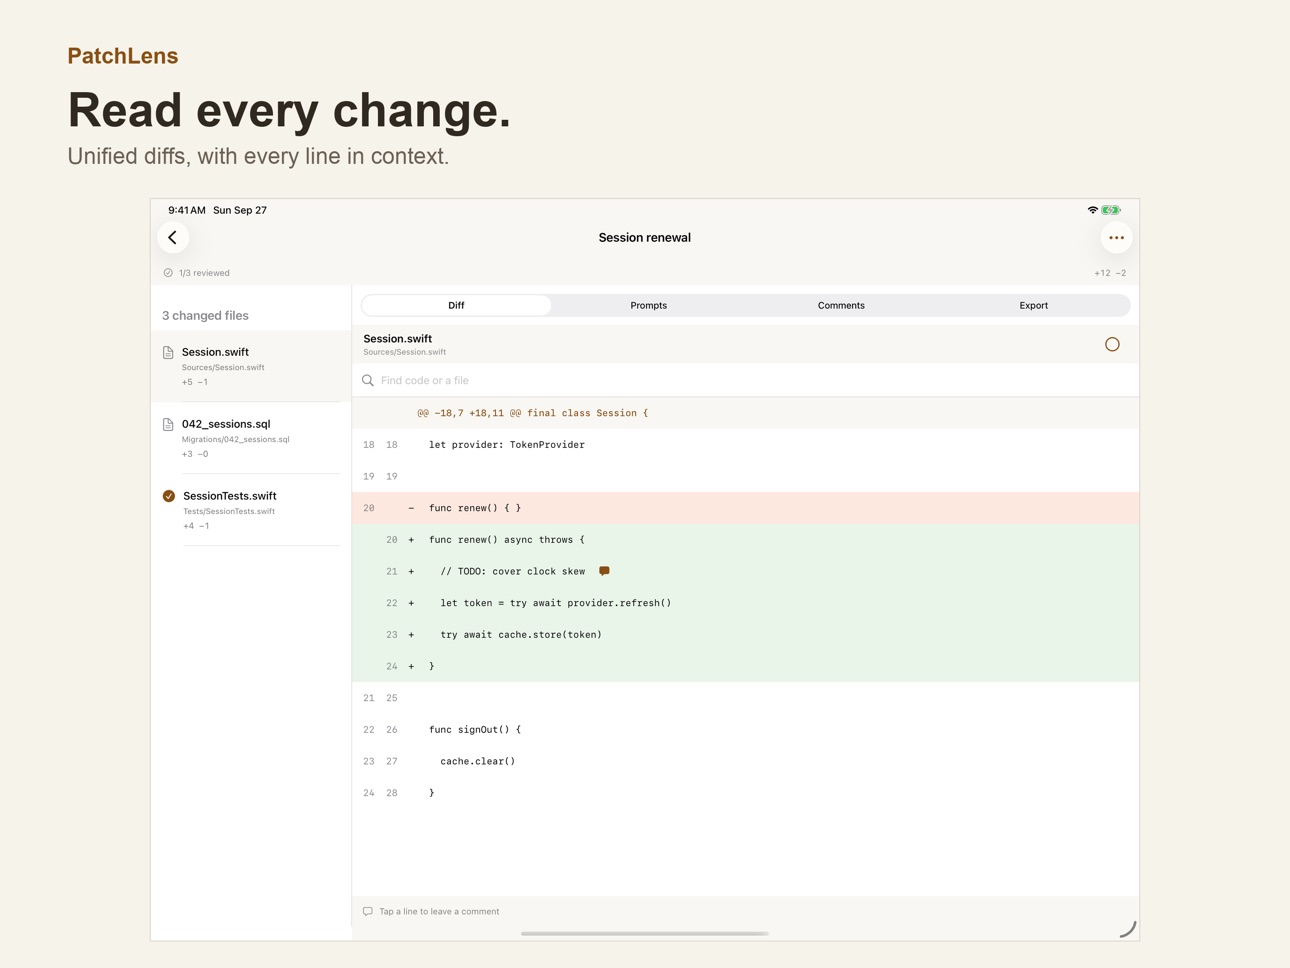Click the 9:41 AM clock

(187, 210)
